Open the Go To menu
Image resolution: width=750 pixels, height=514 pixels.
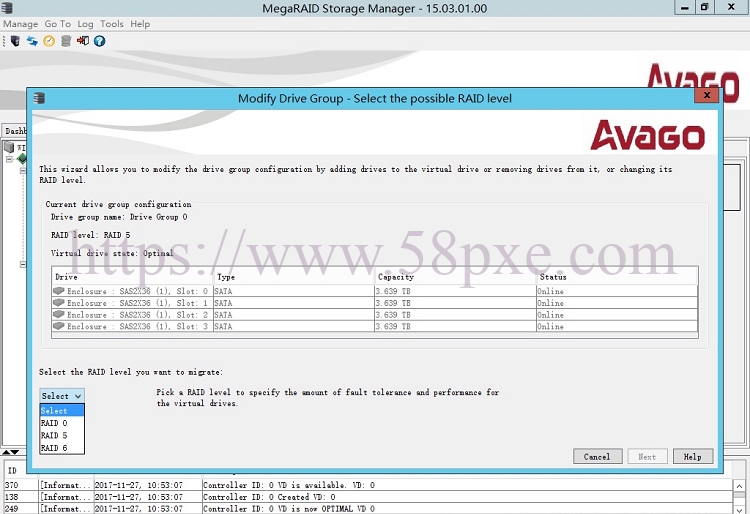pos(57,24)
